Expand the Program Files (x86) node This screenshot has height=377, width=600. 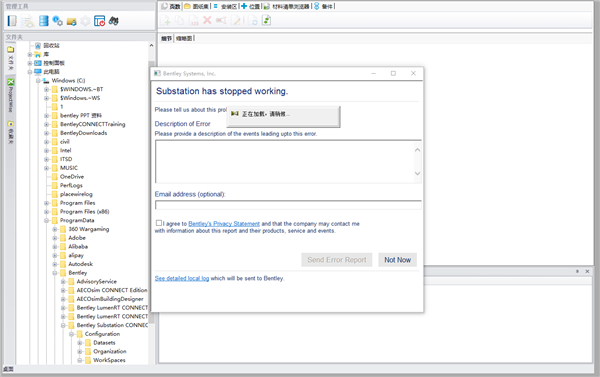pyautogui.click(x=46, y=212)
